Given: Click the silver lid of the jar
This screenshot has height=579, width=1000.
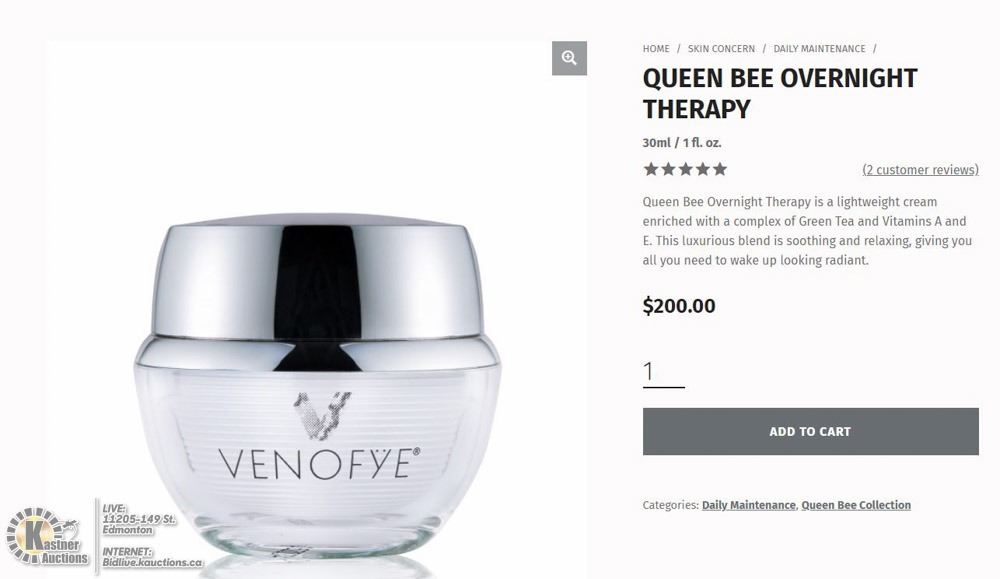Looking at the screenshot, I should (x=317, y=279).
